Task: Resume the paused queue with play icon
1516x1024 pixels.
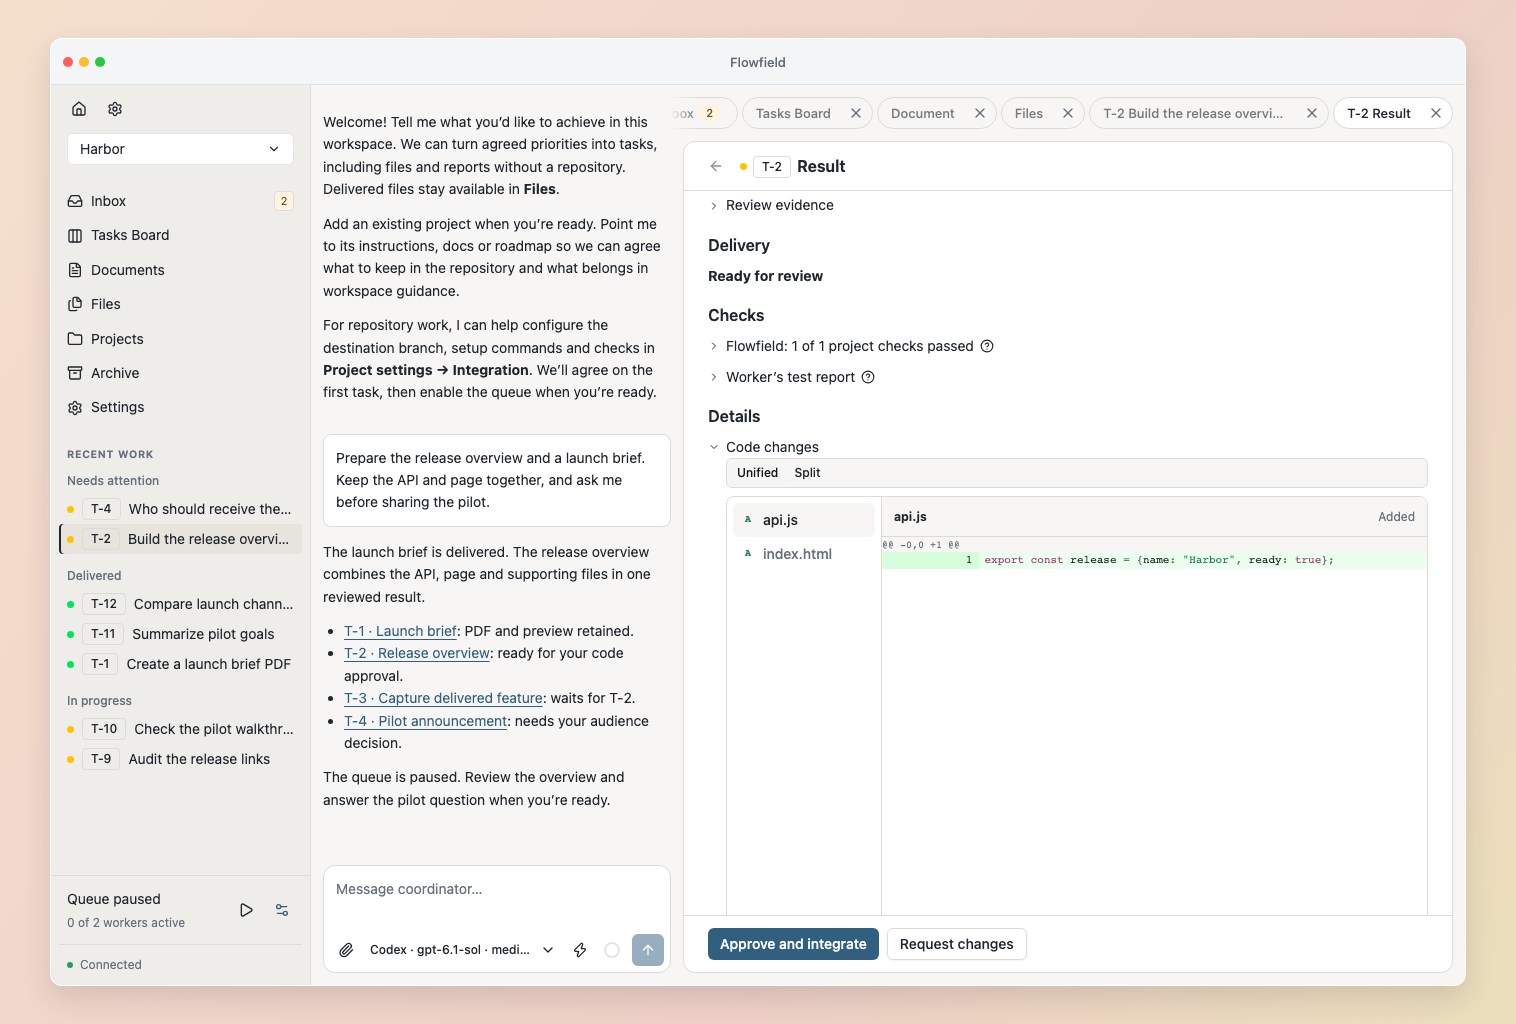Action: tap(246, 910)
